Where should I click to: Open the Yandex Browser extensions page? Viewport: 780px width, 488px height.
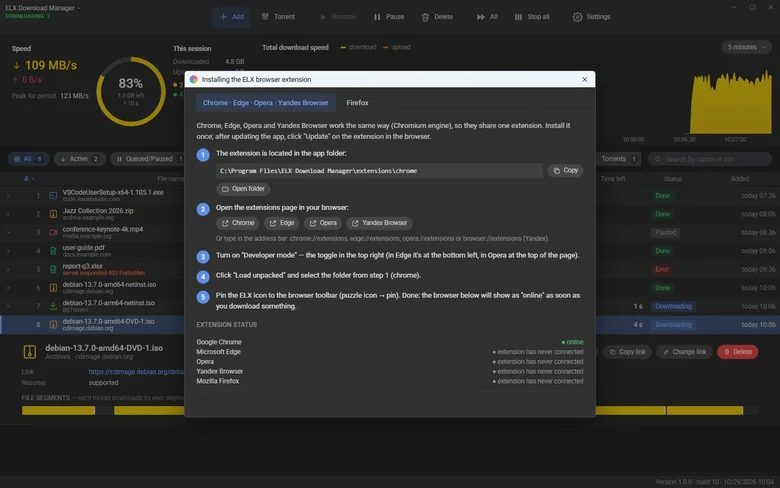[380, 223]
